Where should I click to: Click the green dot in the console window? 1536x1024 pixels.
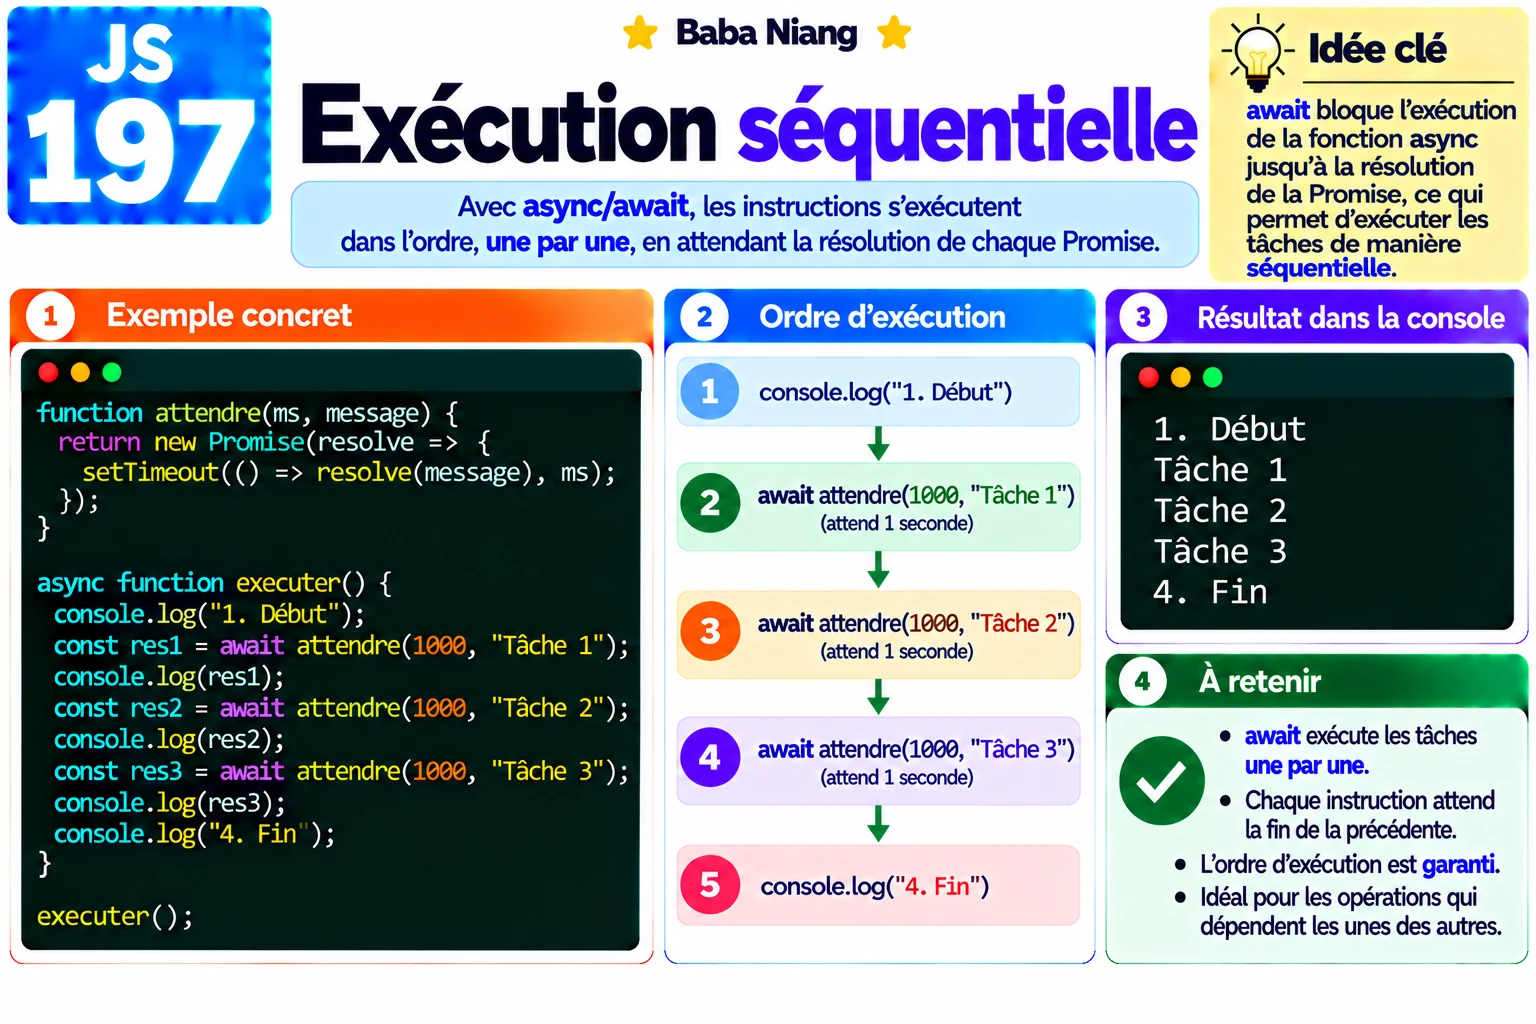pos(1213,377)
